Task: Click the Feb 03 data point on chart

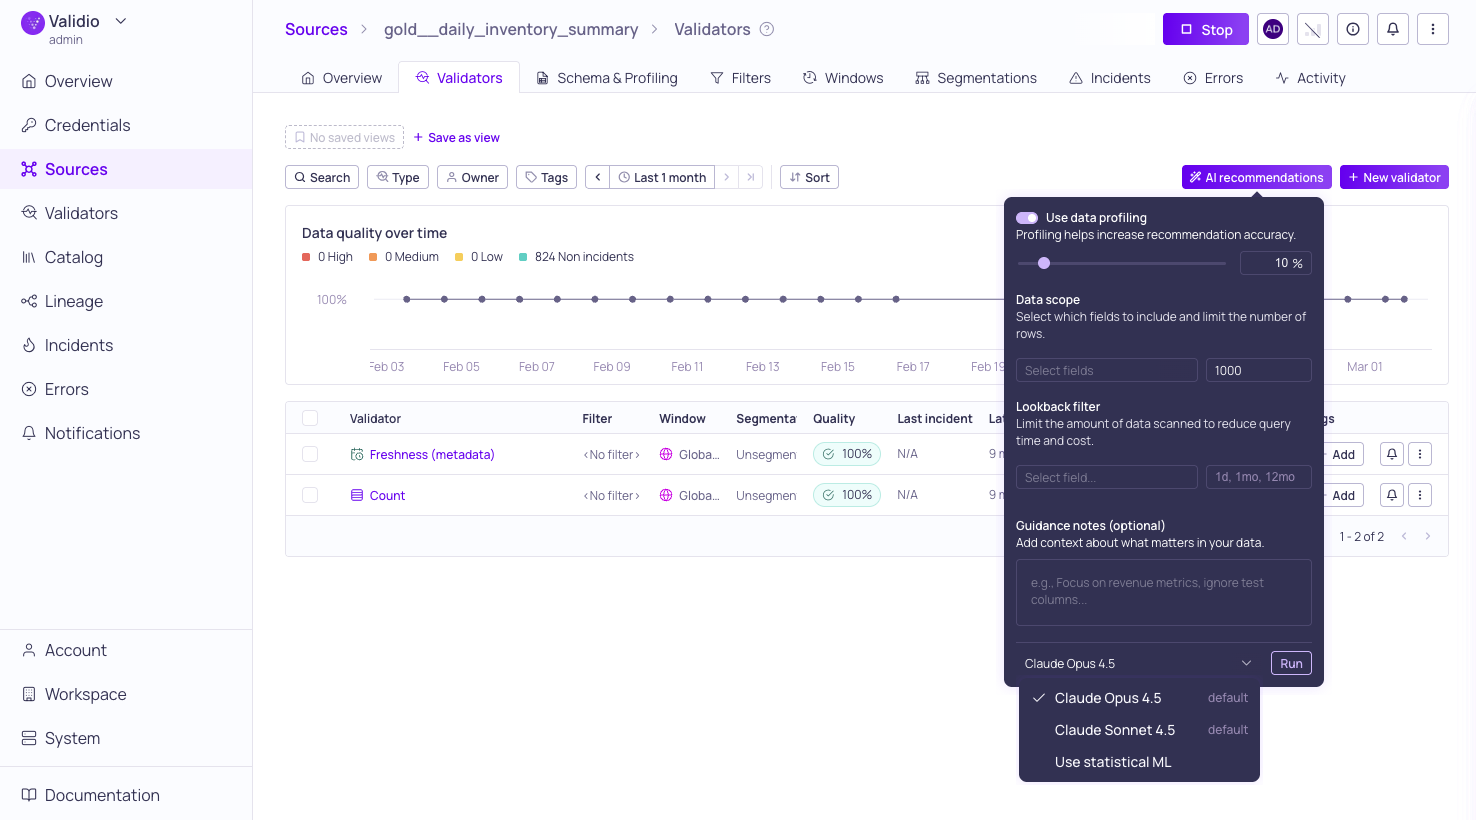Action: tap(407, 299)
